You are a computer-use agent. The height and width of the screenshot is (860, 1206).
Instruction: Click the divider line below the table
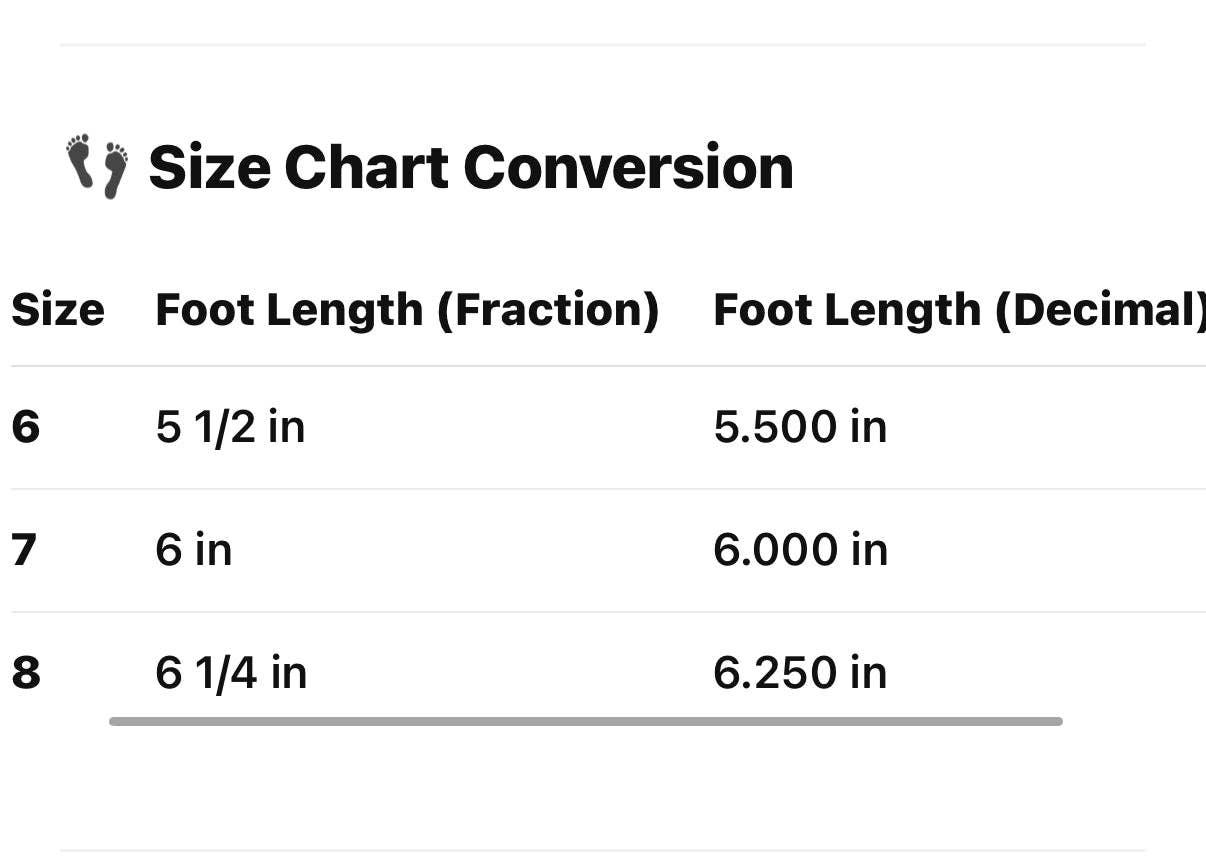[x=602, y=851]
